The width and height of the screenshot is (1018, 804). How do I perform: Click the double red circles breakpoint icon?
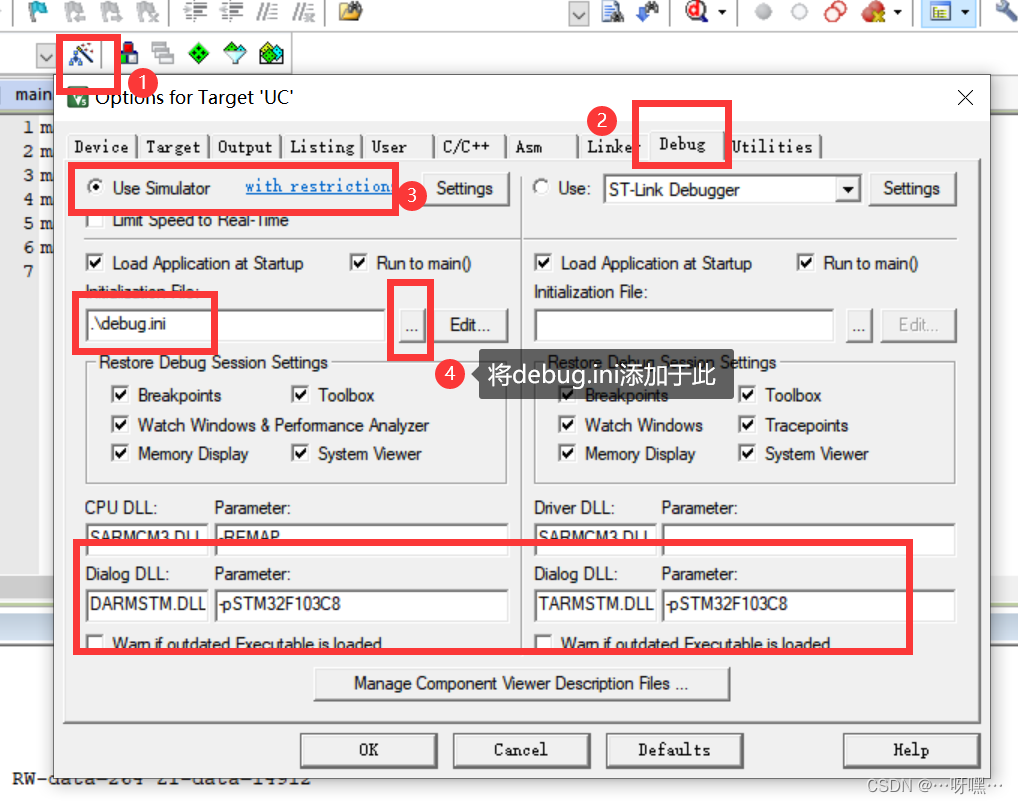coord(836,12)
